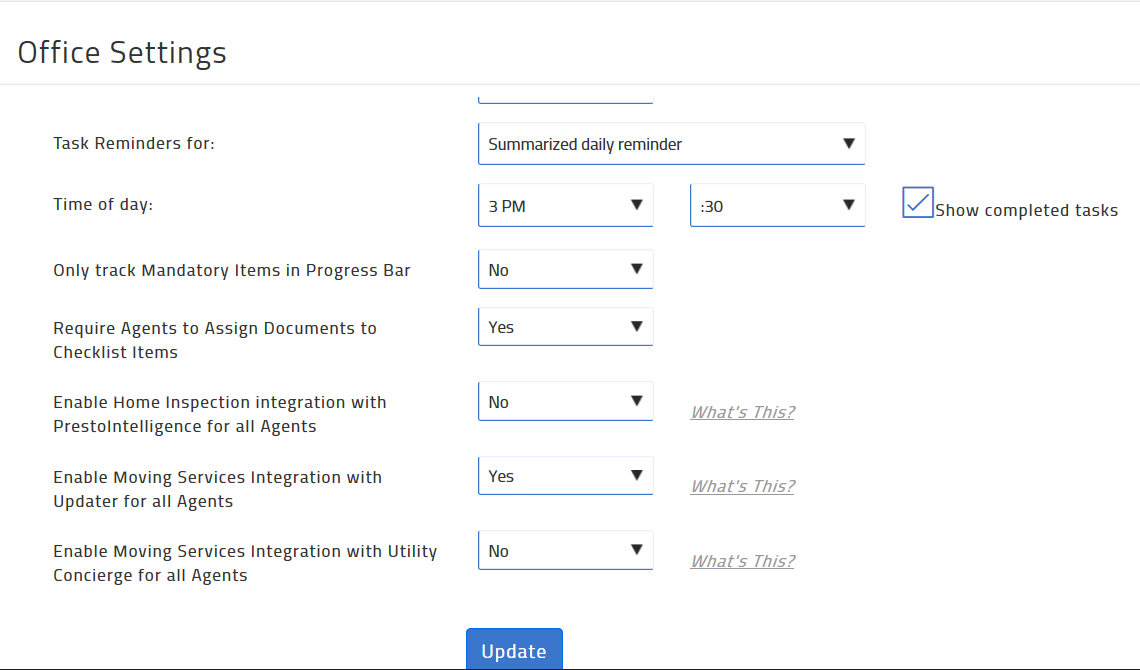The width and height of the screenshot is (1140, 670).
Task: Open What's This for Utility Concierge
Action: click(x=742, y=561)
